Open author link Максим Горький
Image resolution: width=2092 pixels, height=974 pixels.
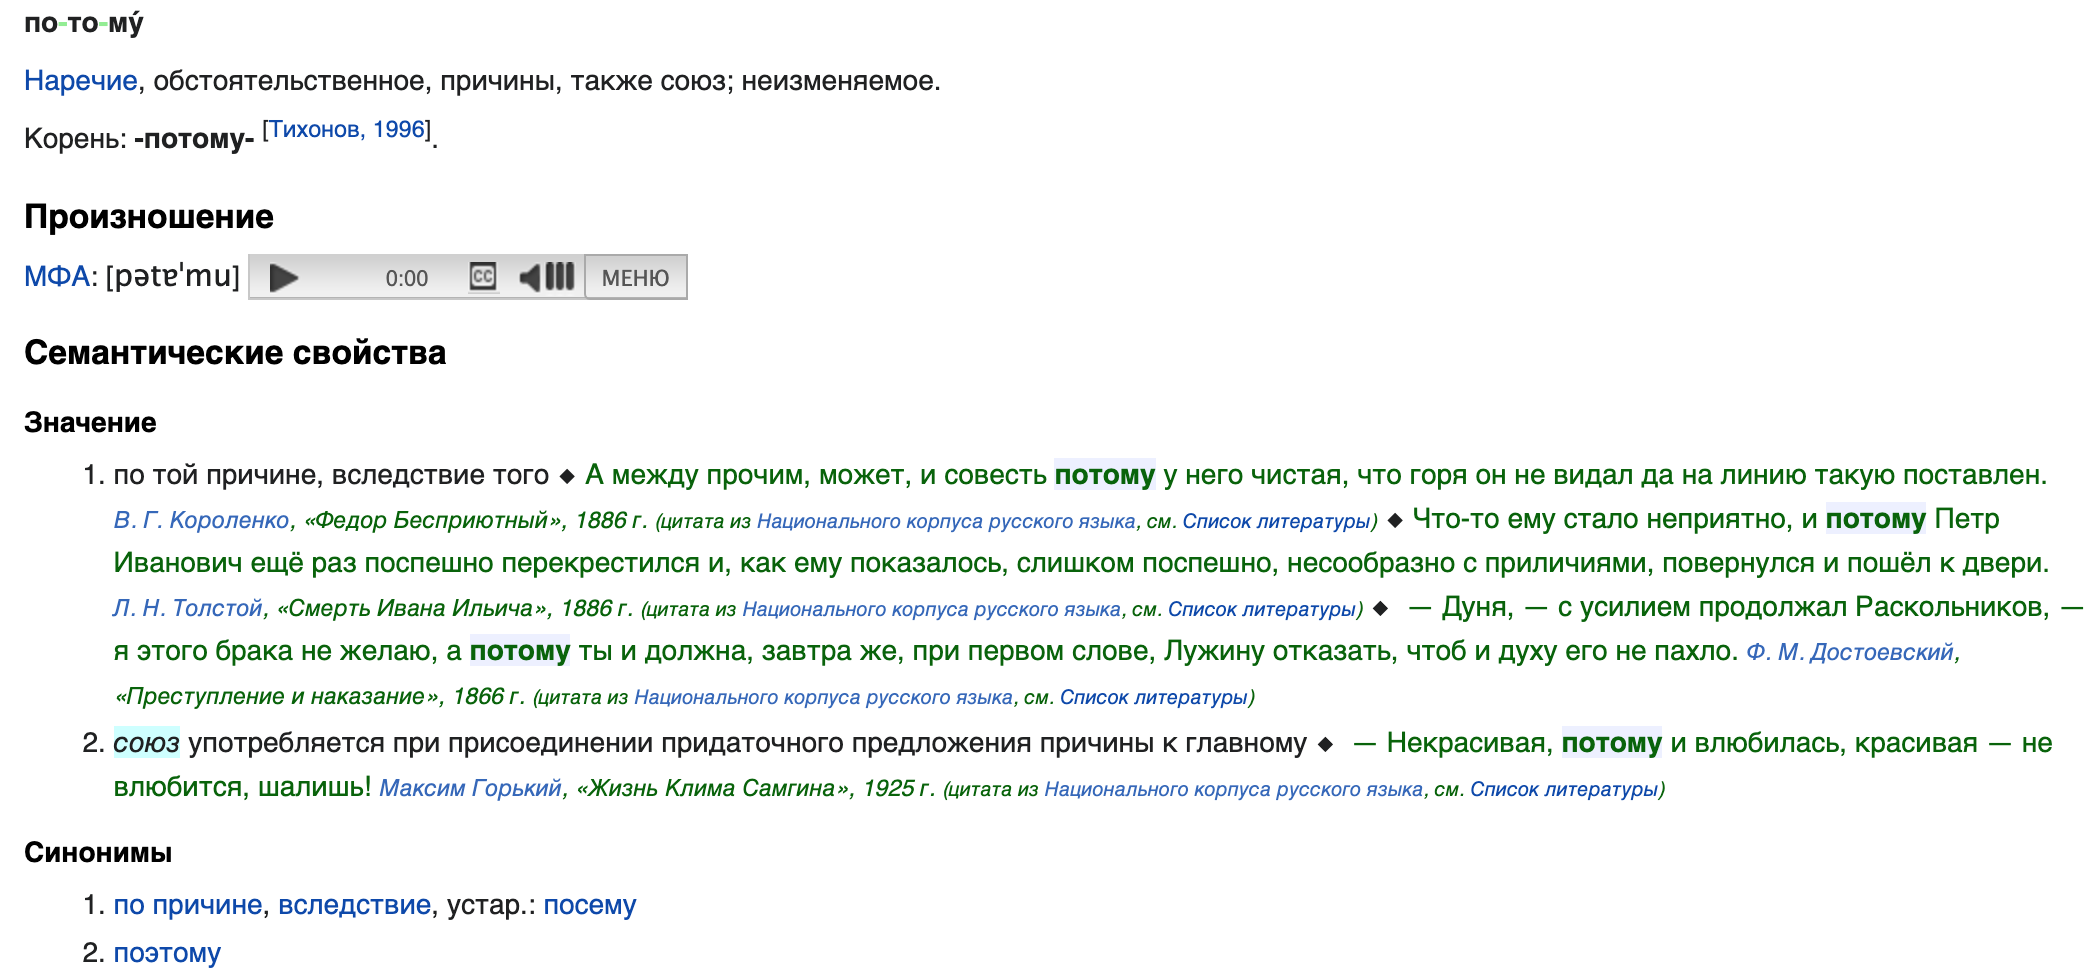tap(470, 788)
